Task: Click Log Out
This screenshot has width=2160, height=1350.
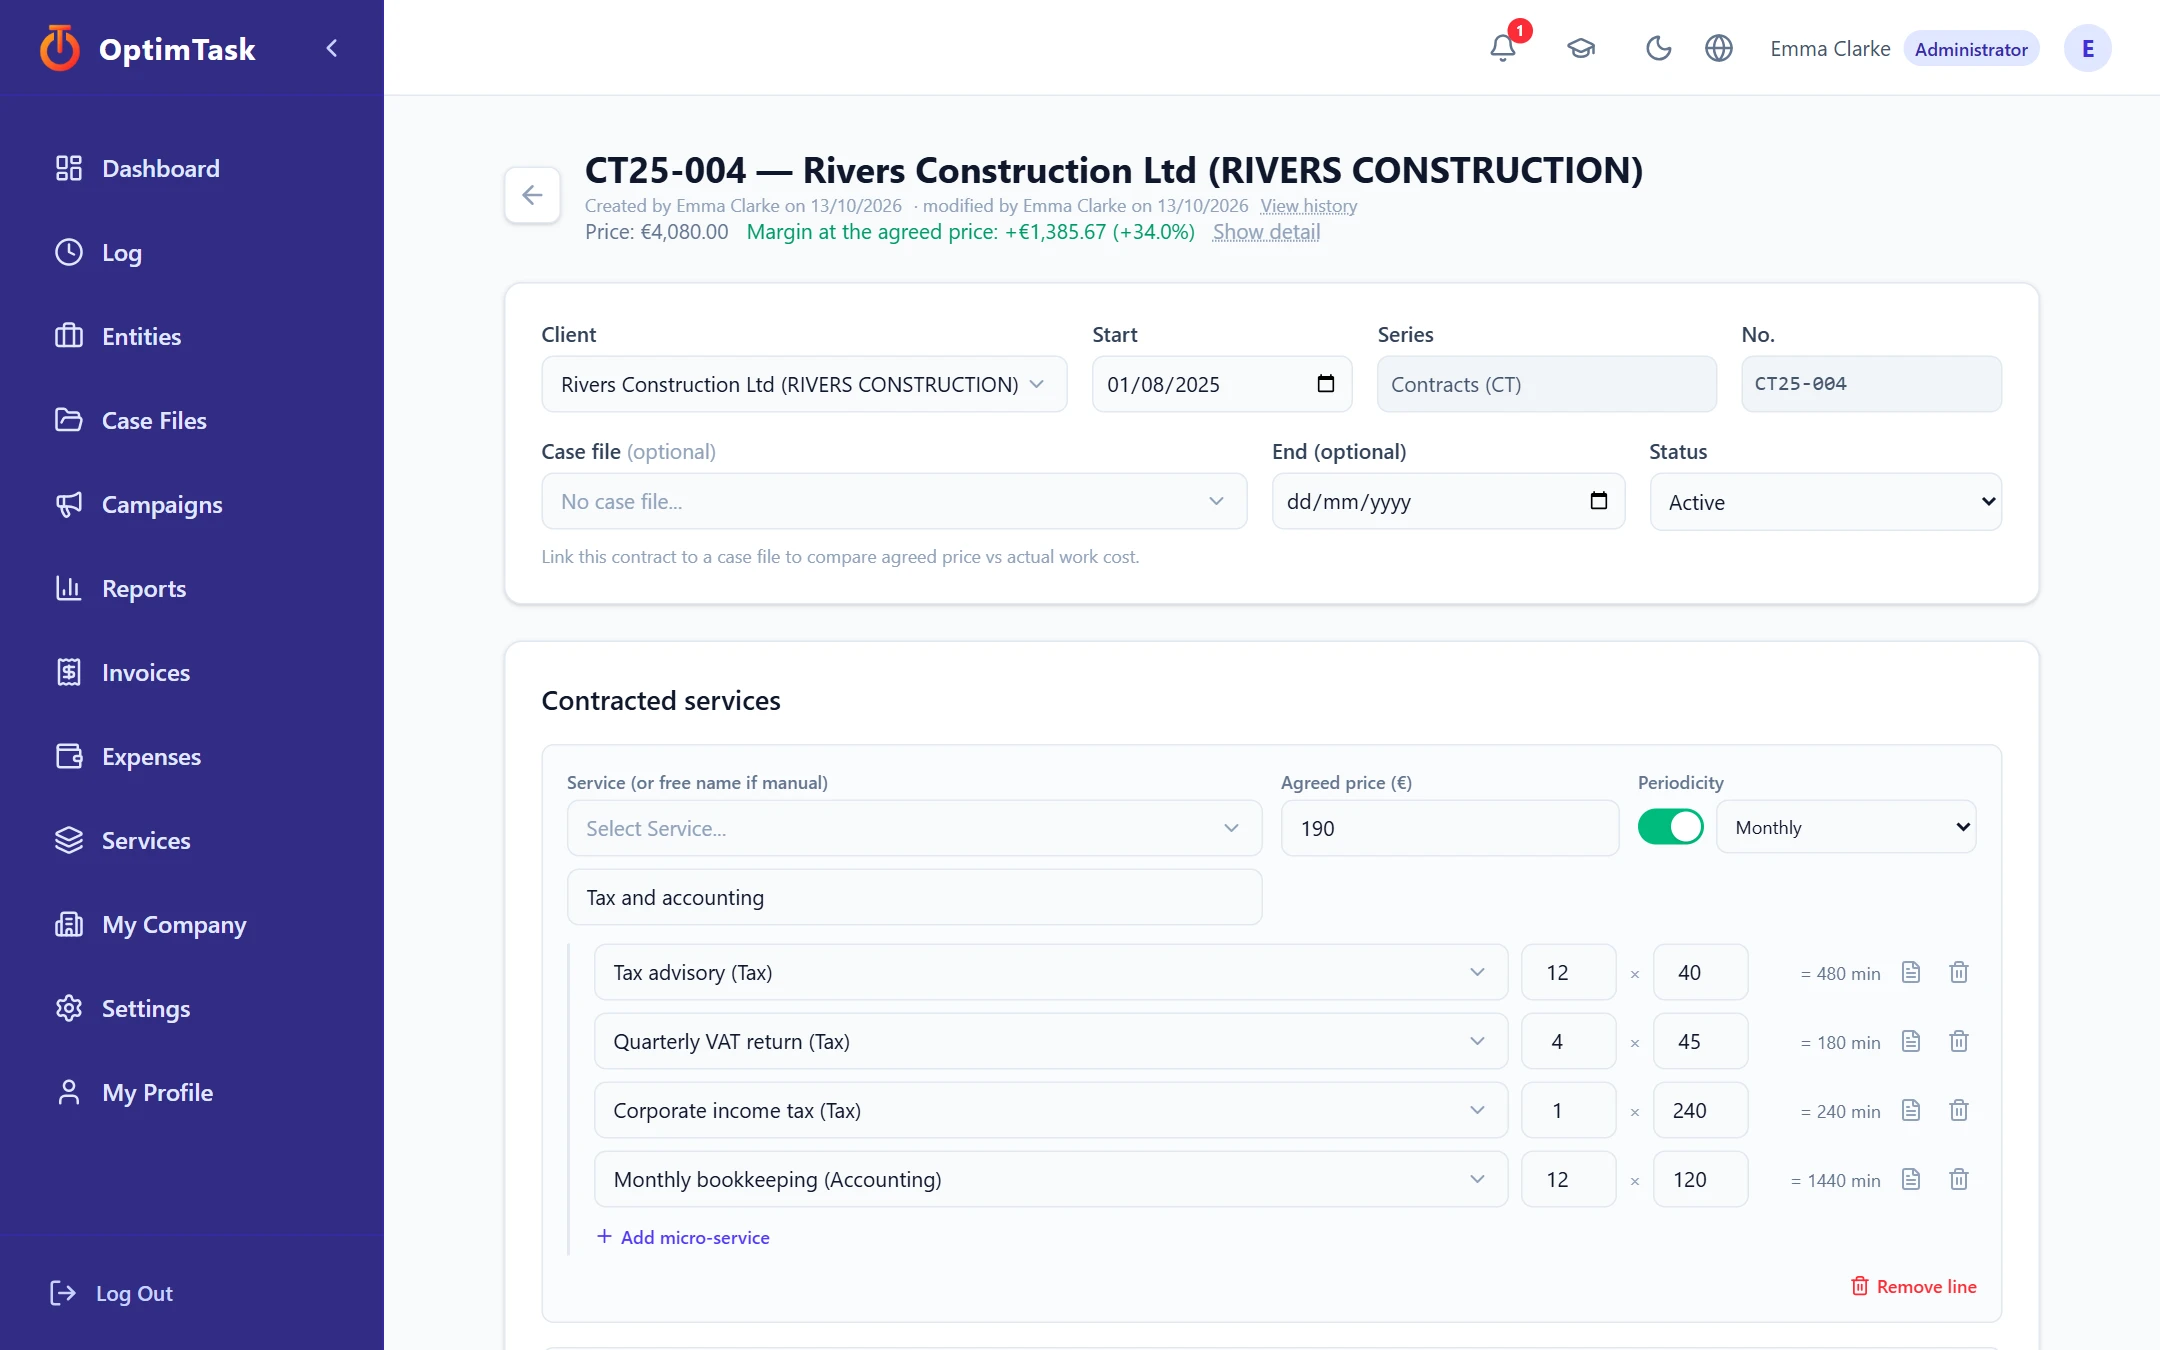Action: pyautogui.click(x=112, y=1293)
